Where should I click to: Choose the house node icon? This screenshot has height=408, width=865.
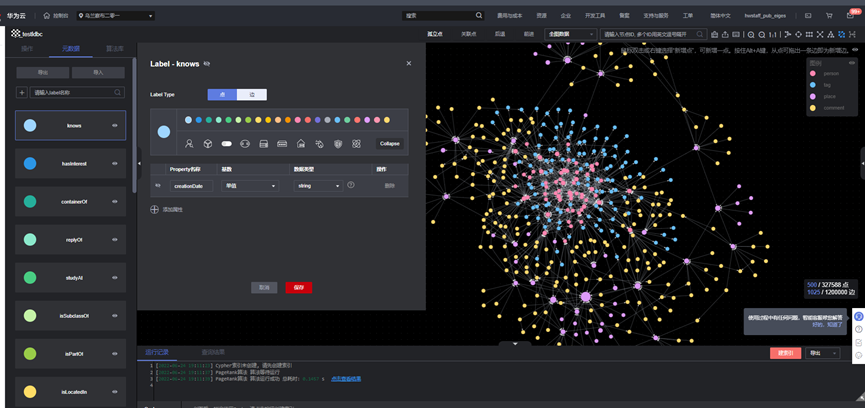tap(301, 143)
